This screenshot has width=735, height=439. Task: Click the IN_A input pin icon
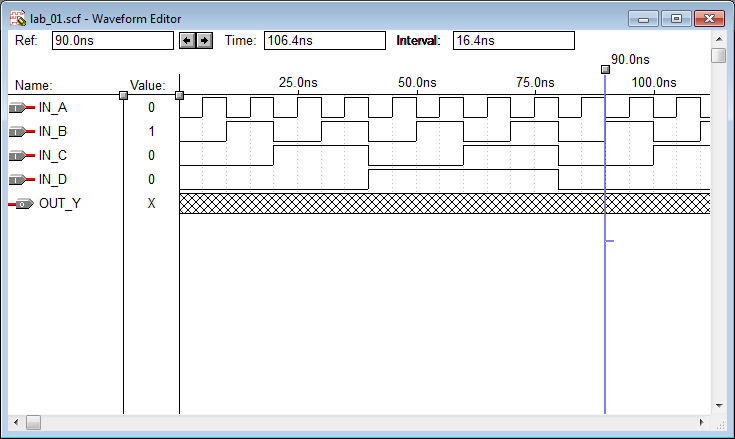(22, 108)
